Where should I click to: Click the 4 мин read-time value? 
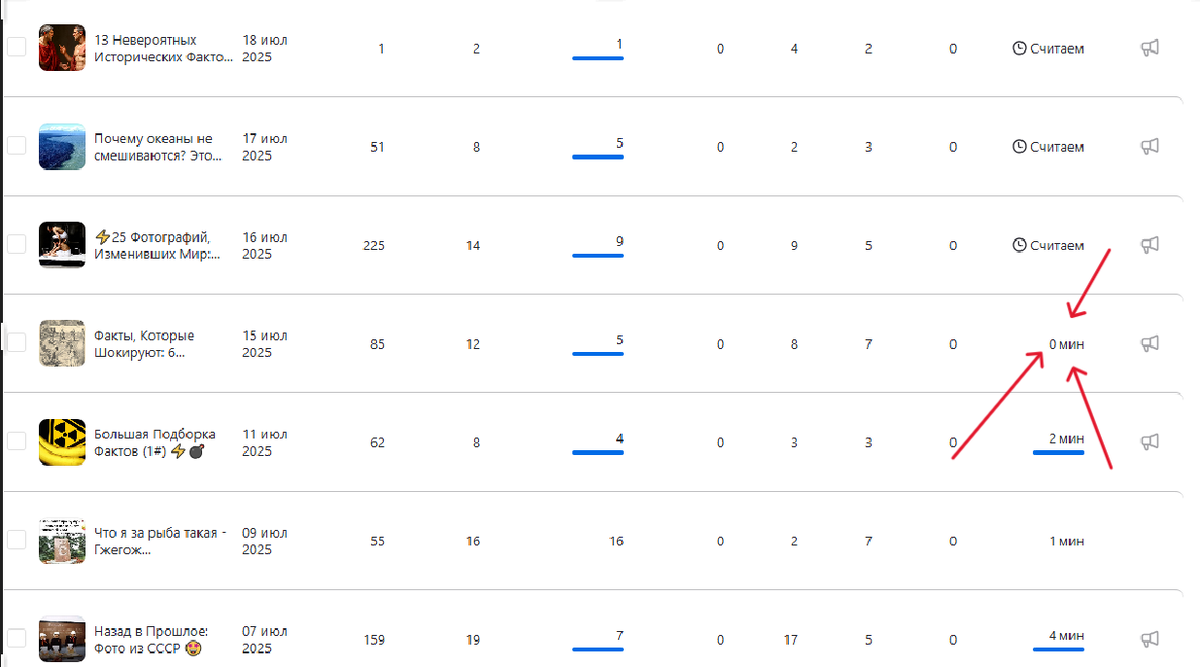pos(1066,636)
